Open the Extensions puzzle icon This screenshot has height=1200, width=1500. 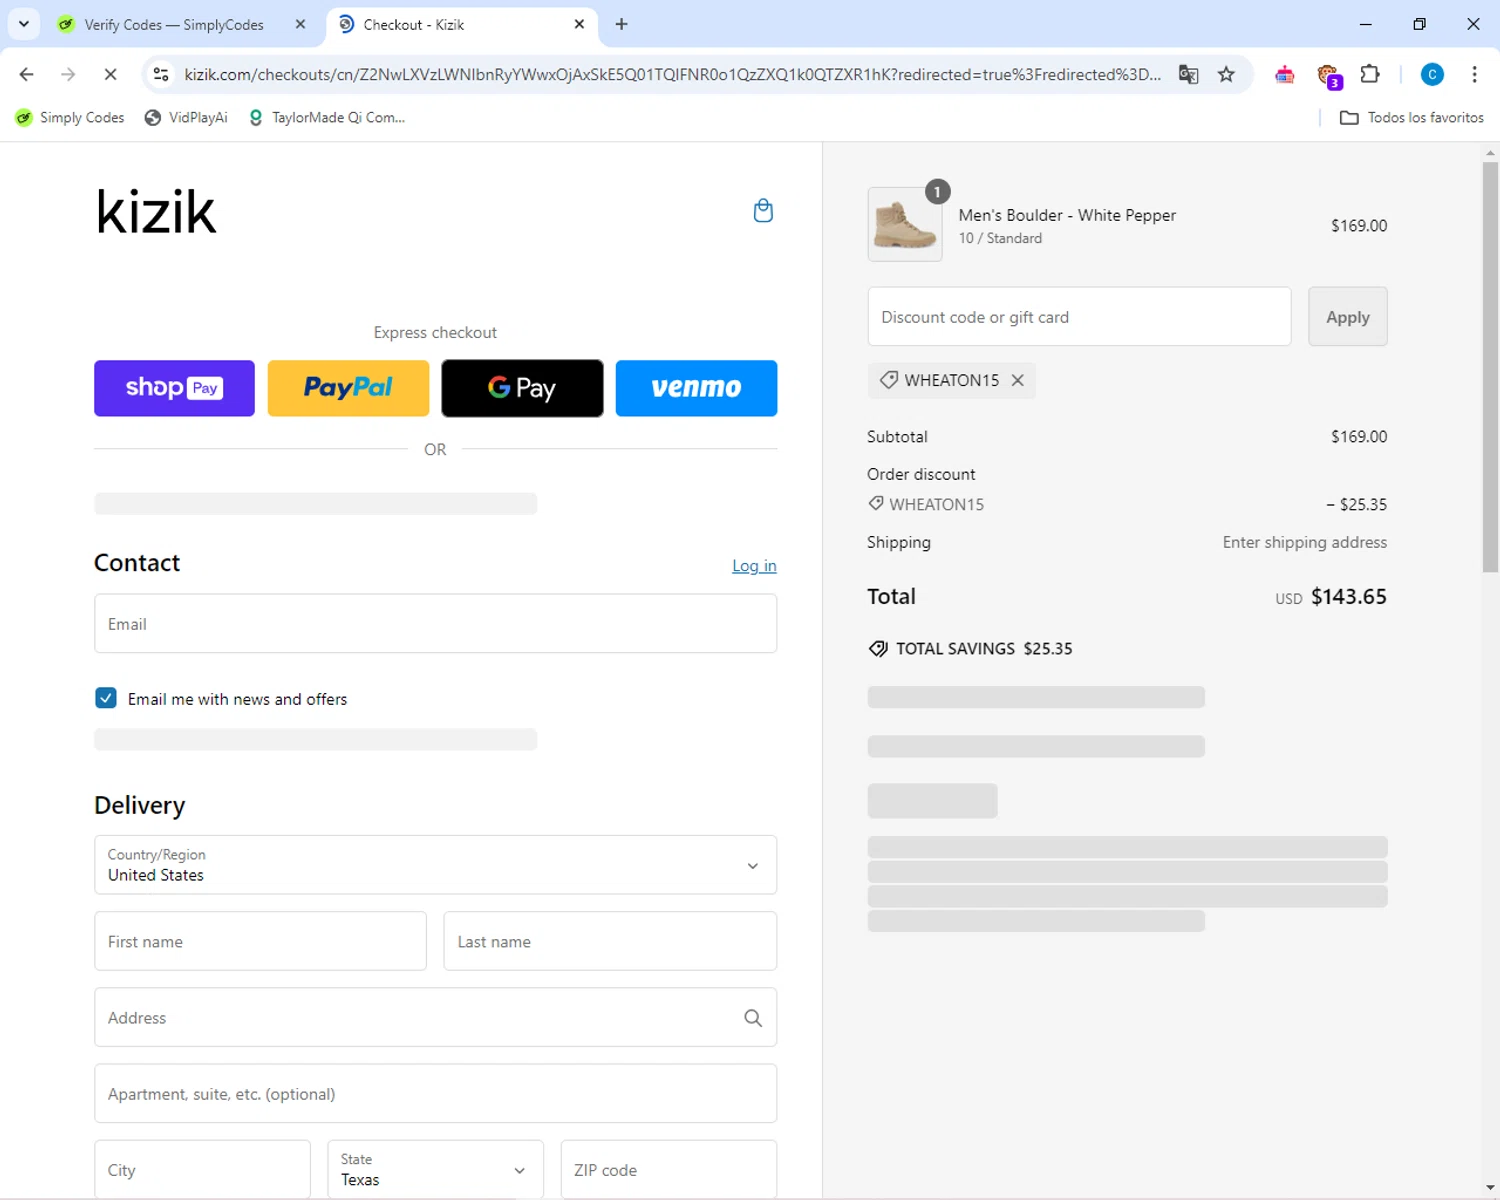(1370, 74)
